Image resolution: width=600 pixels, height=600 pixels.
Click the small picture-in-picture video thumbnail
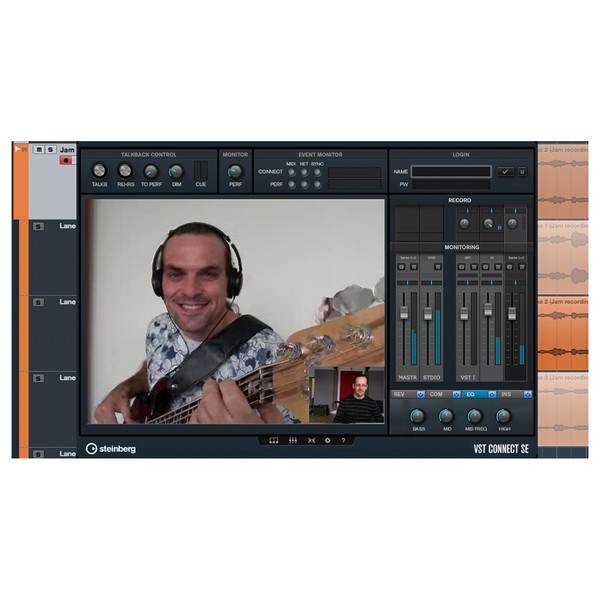click(347, 395)
